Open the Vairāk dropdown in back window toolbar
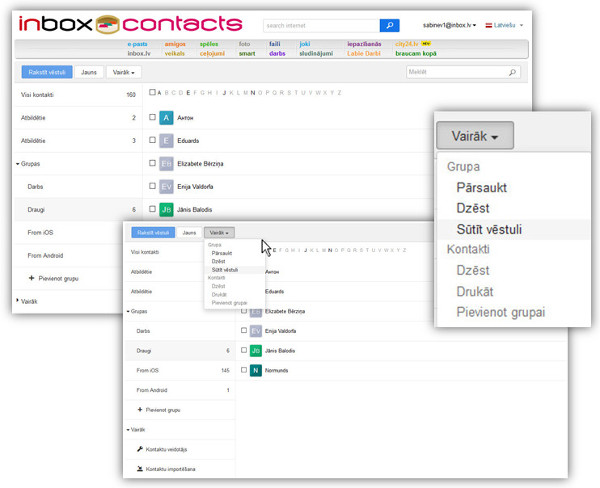 coord(123,72)
